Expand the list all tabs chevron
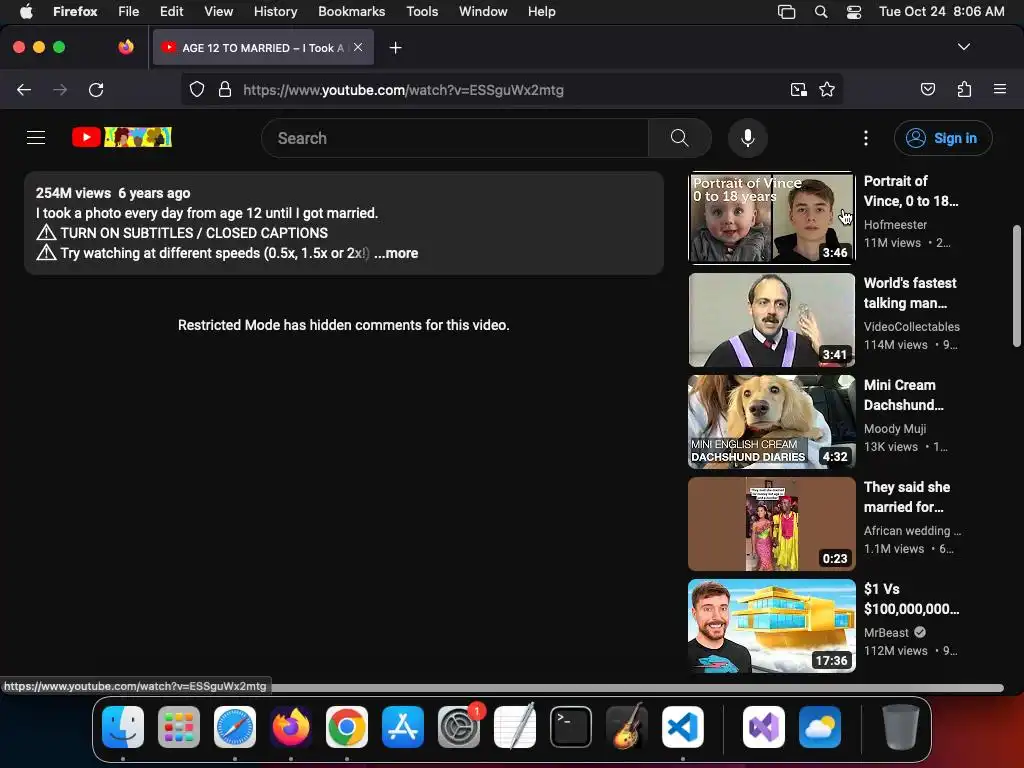 pos(964,47)
